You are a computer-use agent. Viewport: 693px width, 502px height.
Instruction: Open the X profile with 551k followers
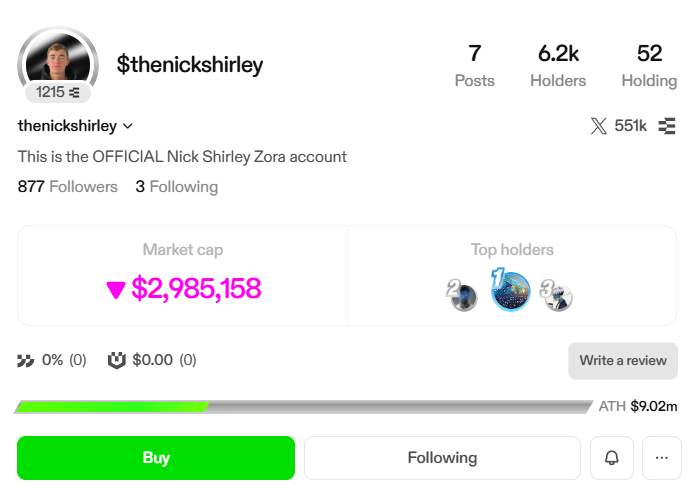[x=619, y=126]
